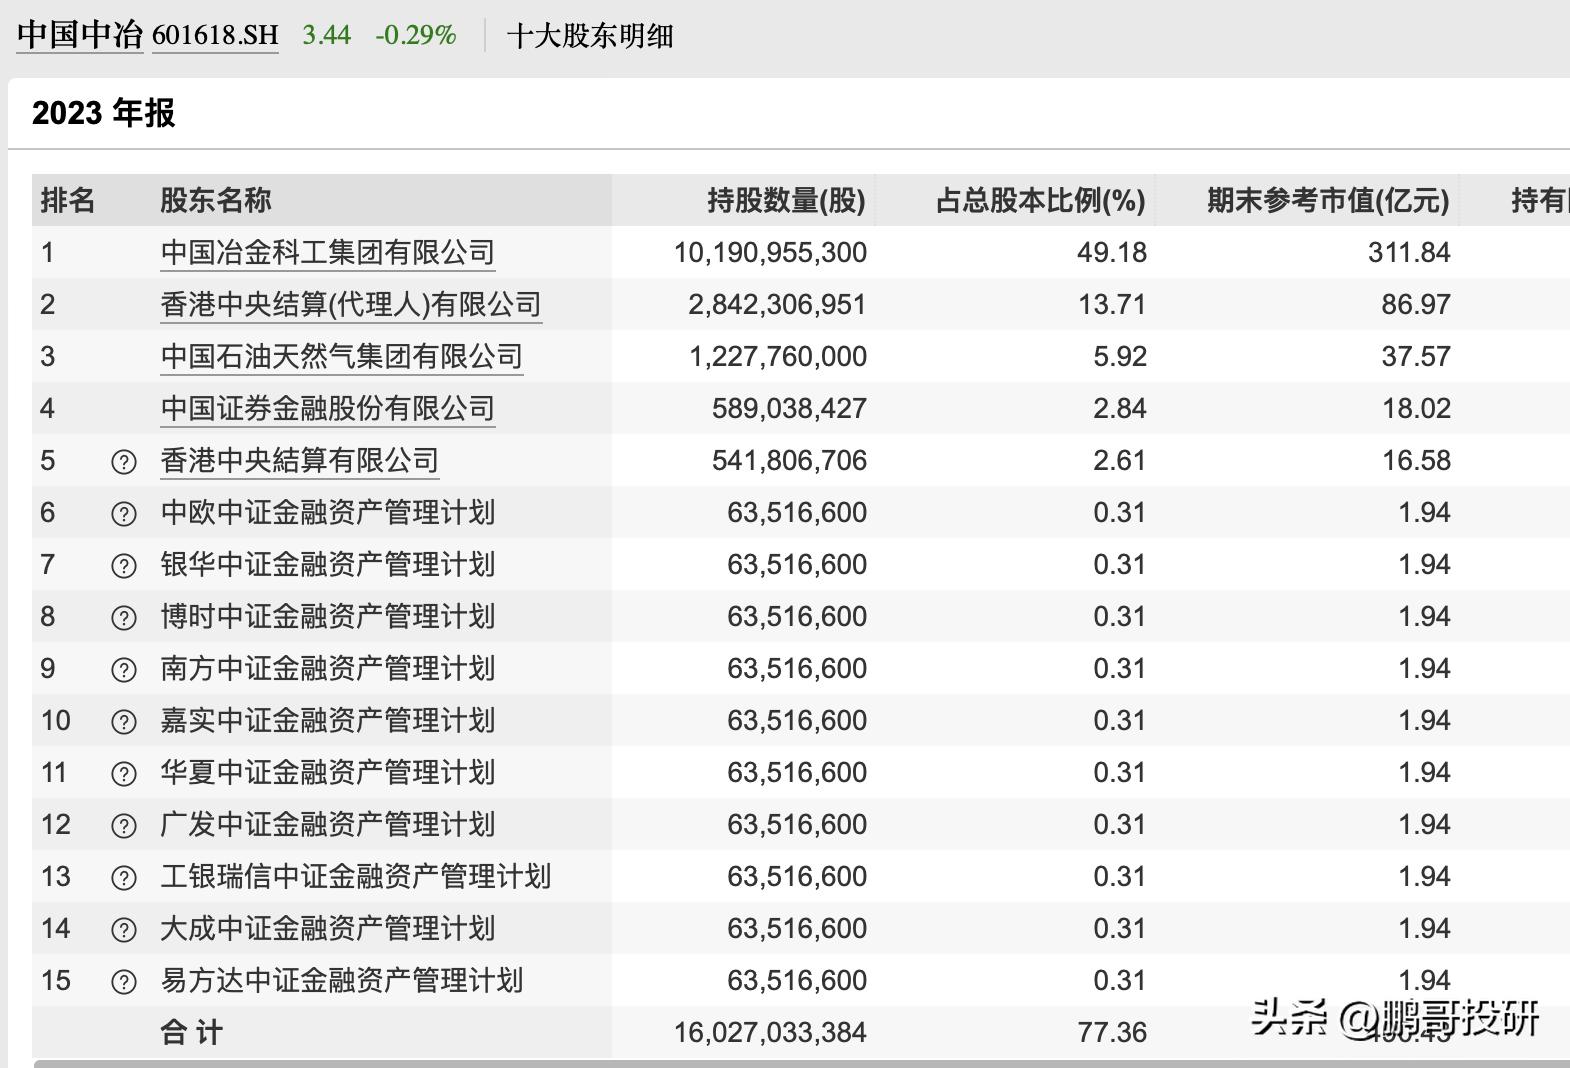Click help icon beside 香港中央結算有限公司

pyautogui.click(x=123, y=462)
